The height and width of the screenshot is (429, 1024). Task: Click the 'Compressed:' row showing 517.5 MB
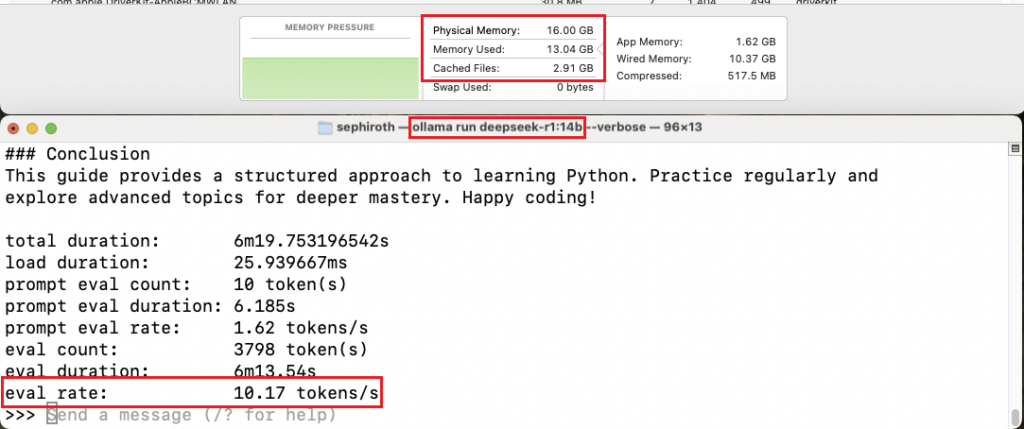coord(696,76)
